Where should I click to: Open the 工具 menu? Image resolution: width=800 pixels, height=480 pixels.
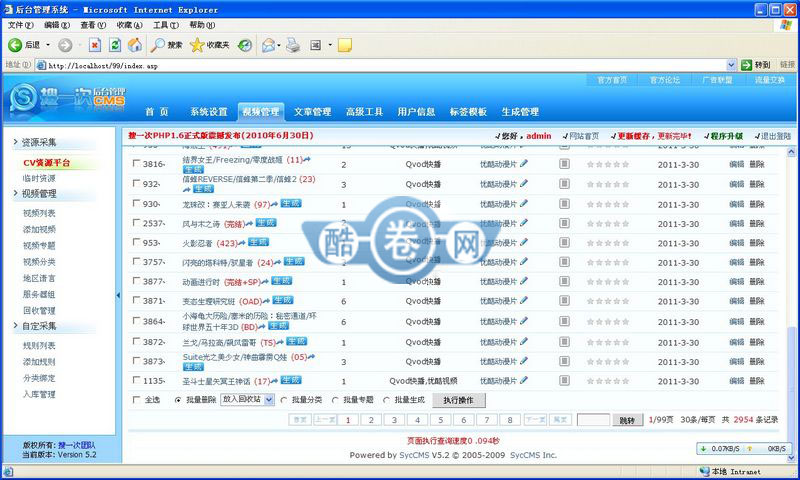166,24
